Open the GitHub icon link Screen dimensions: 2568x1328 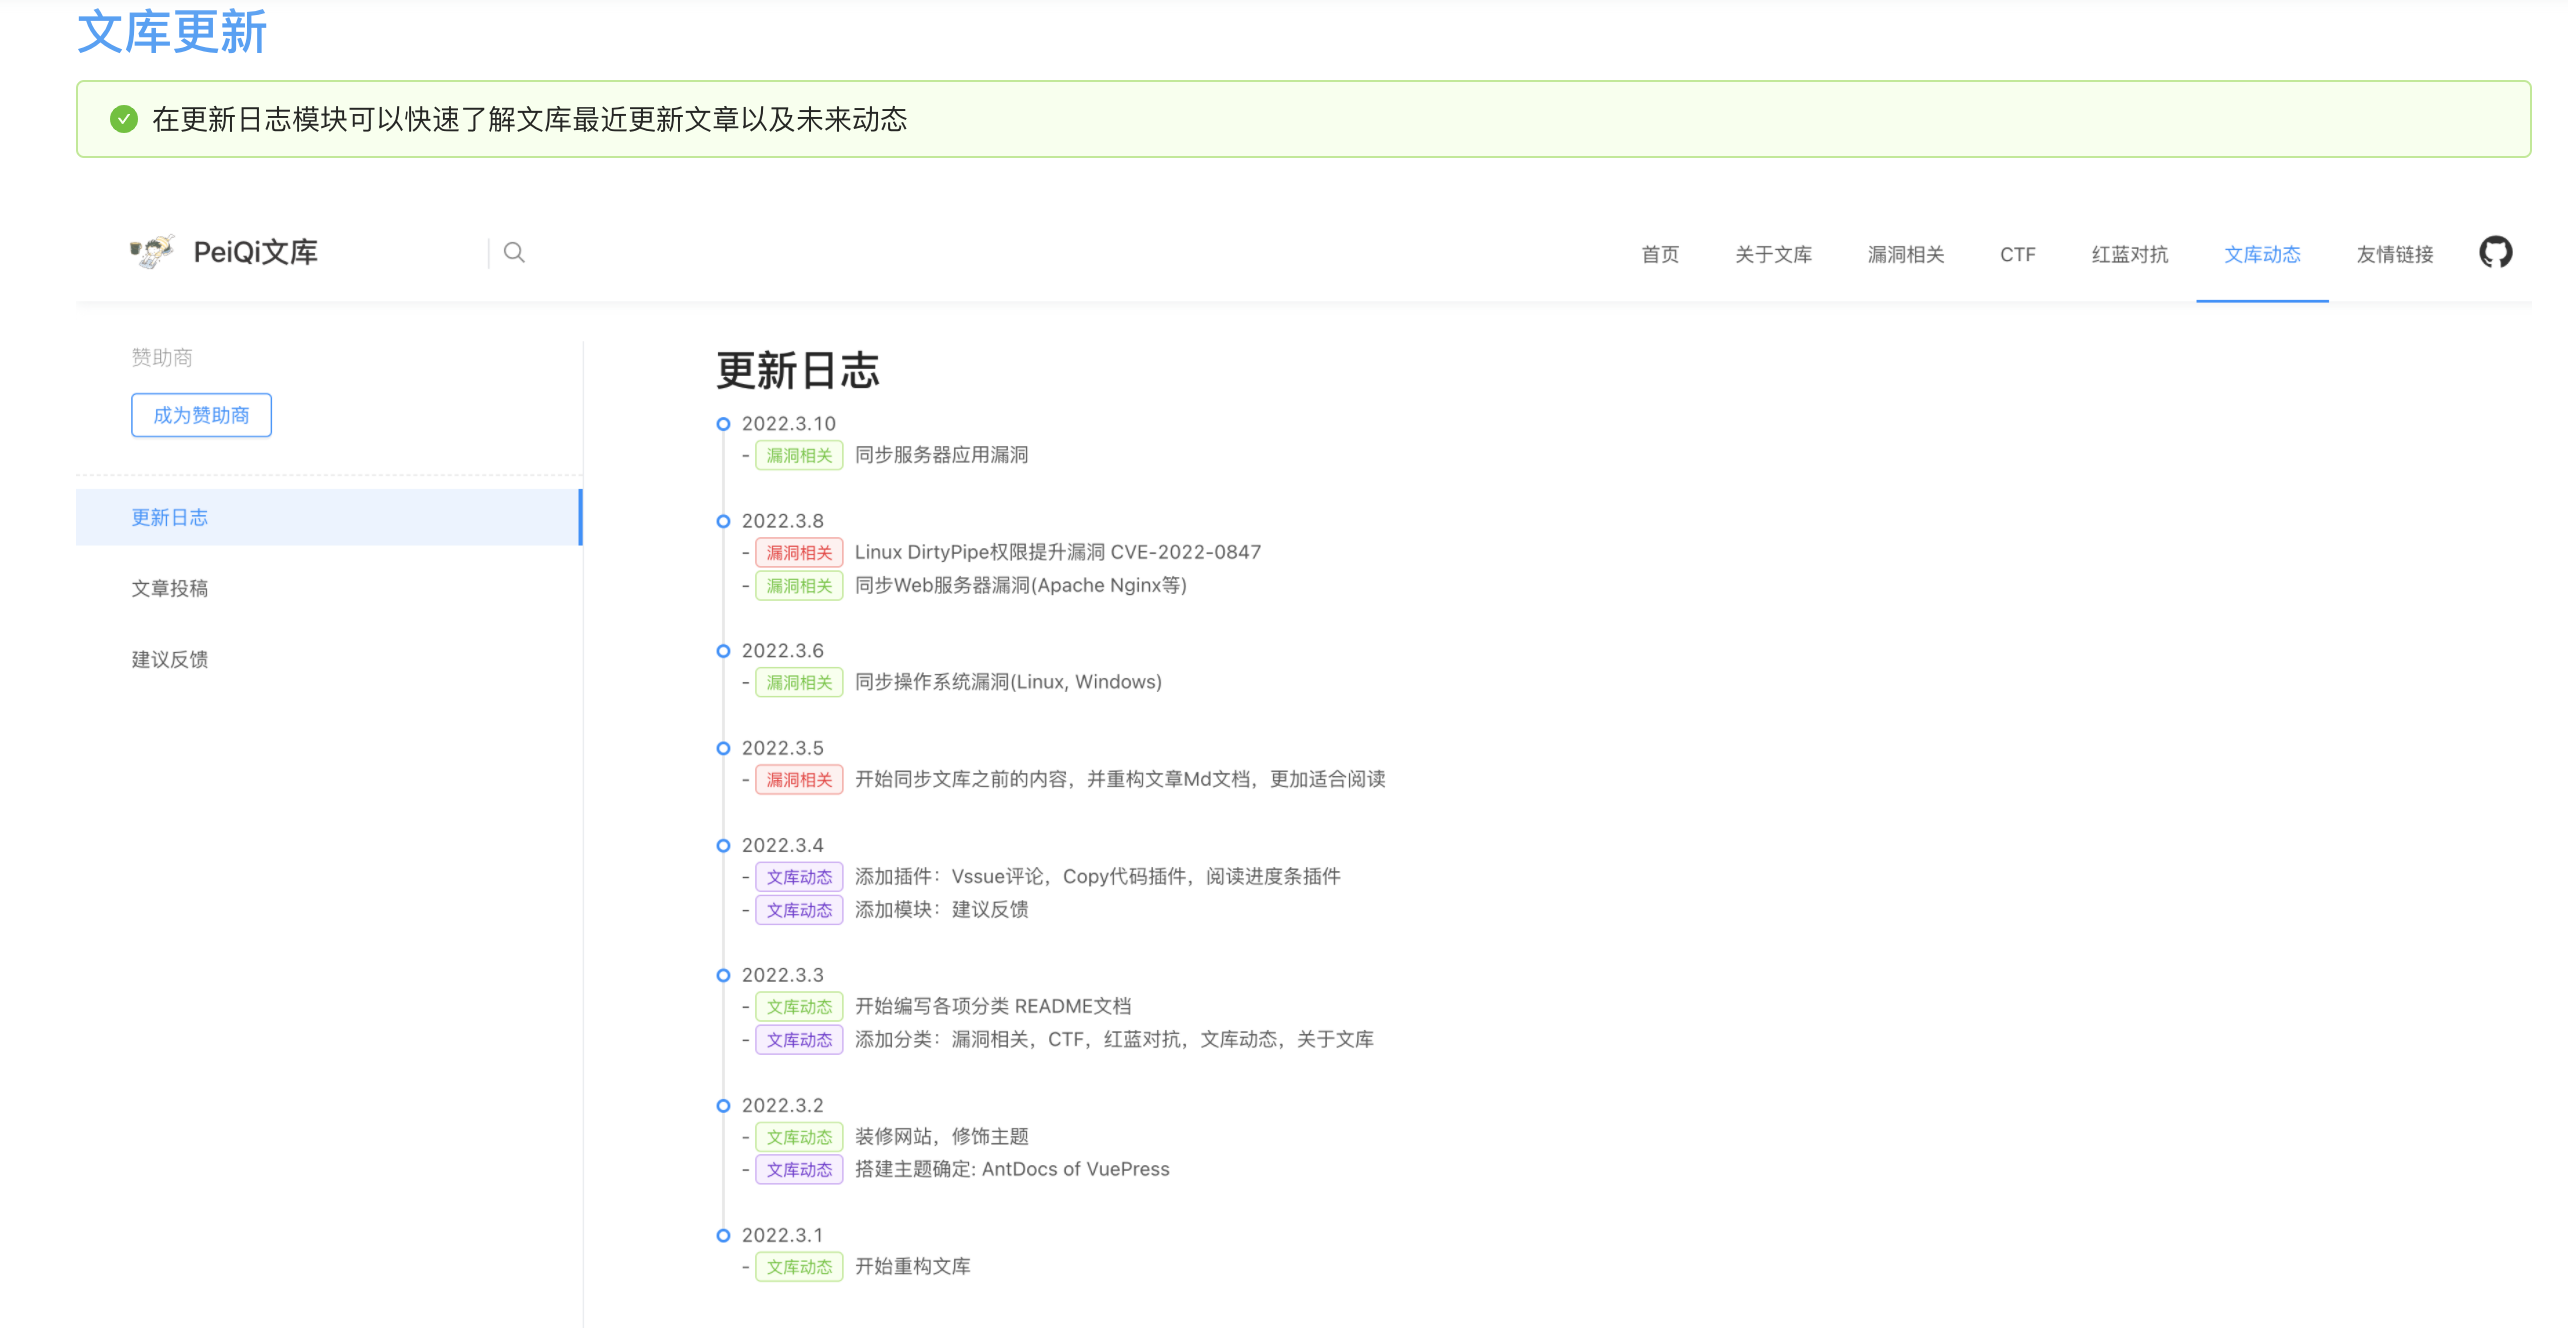pyautogui.click(x=2495, y=252)
